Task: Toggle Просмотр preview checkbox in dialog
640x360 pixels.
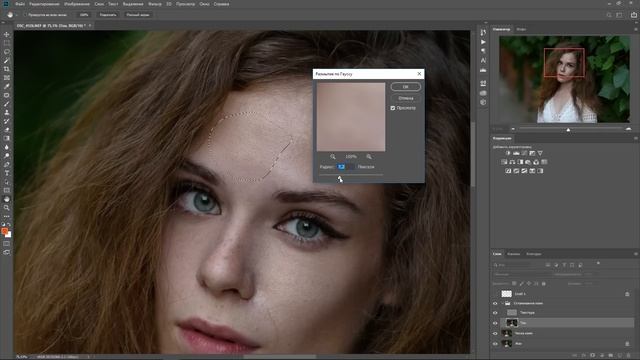Action: pos(393,108)
